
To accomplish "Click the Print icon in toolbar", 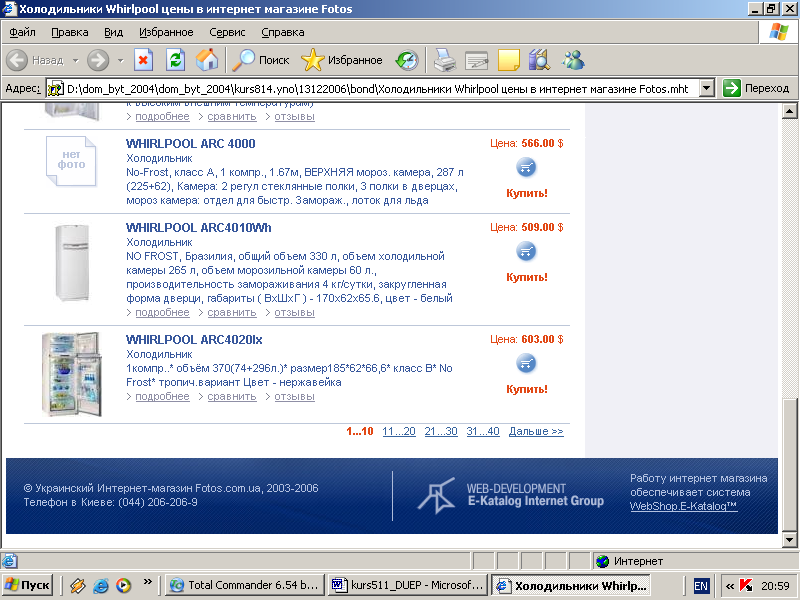I will 444,60.
